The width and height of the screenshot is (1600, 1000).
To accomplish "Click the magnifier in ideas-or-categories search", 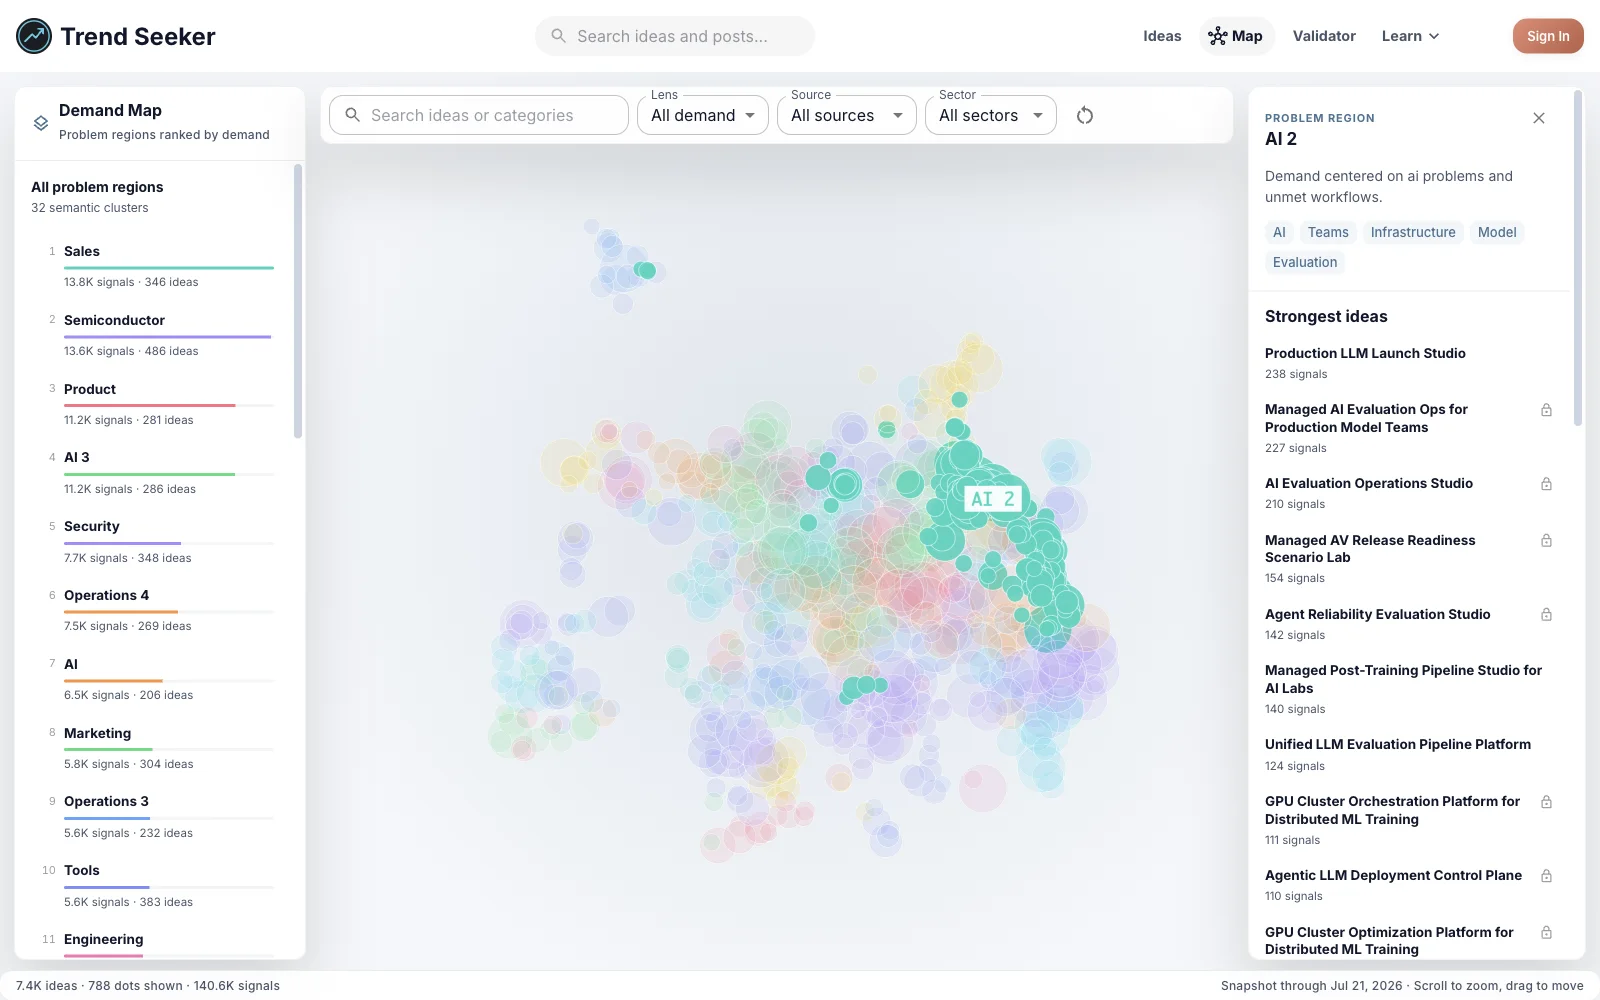I will pyautogui.click(x=352, y=115).
